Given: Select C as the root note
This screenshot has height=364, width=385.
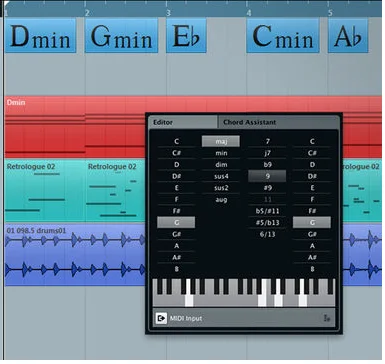Looking at the screenshot, I should 176,141.
